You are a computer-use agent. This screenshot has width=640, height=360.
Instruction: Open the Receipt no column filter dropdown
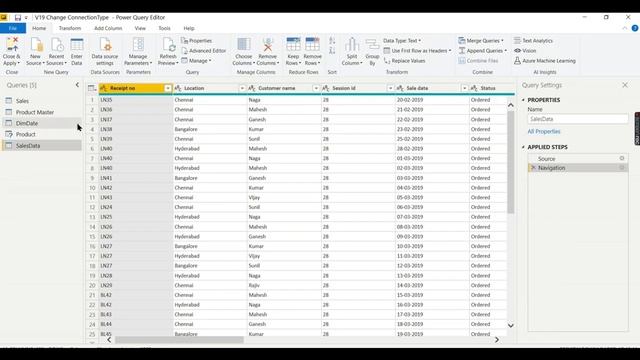(168, 88)
